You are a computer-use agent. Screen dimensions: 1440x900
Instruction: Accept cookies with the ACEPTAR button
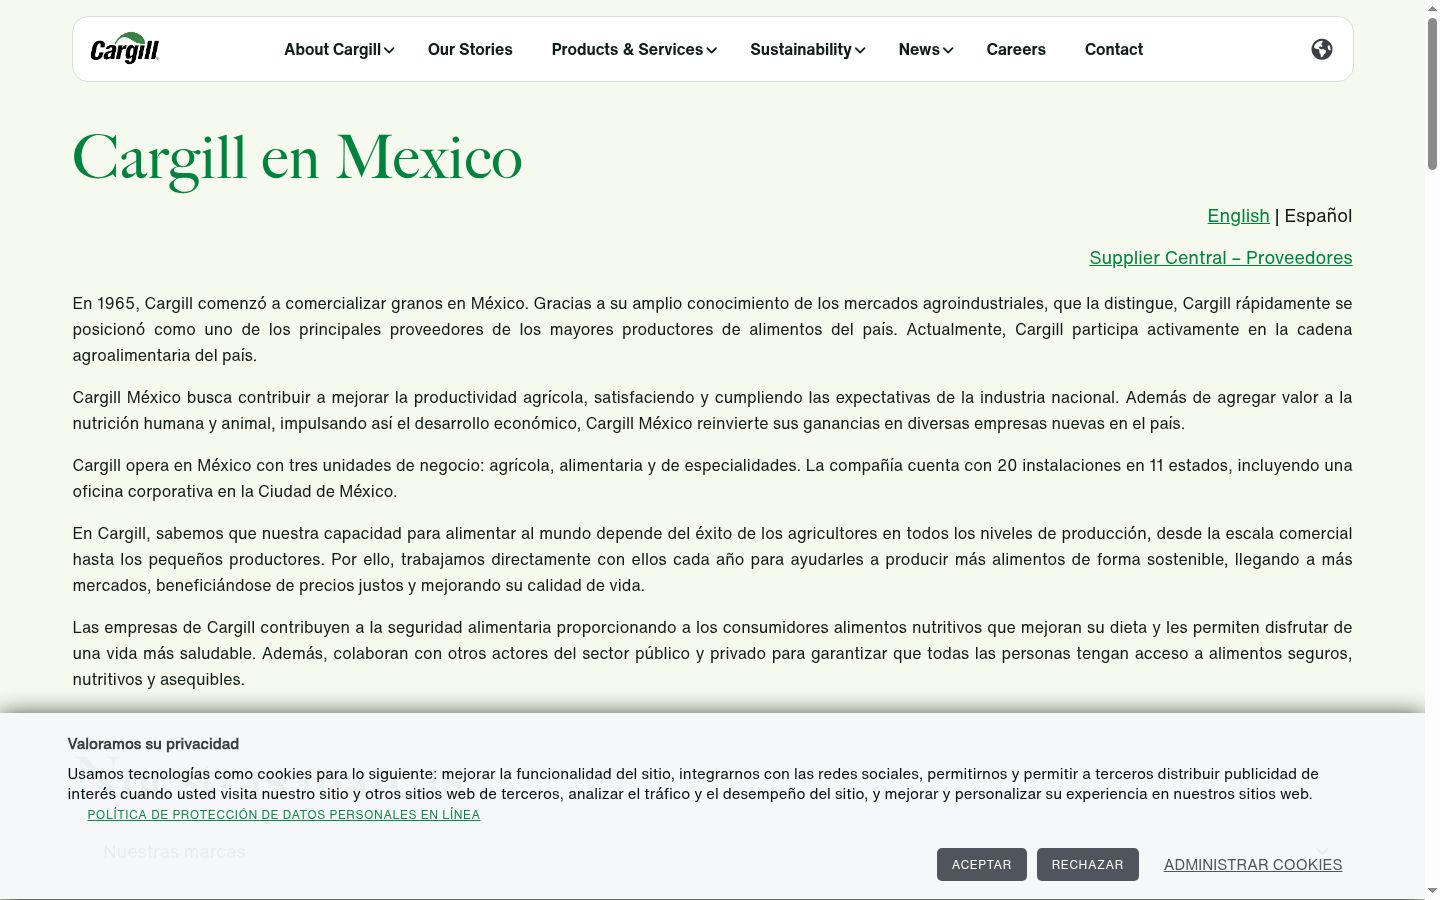click(982, 865)
